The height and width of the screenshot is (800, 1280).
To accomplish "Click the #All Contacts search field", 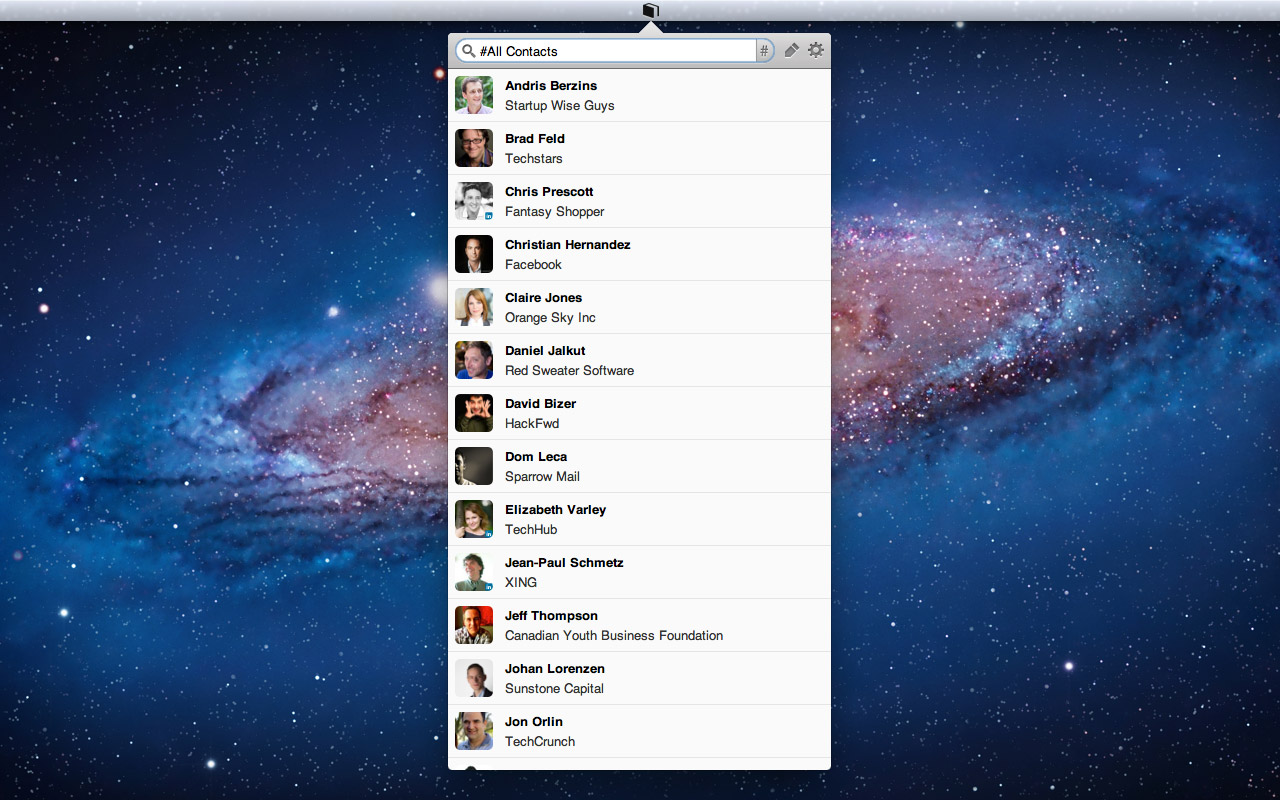I will tap(614, 51).
